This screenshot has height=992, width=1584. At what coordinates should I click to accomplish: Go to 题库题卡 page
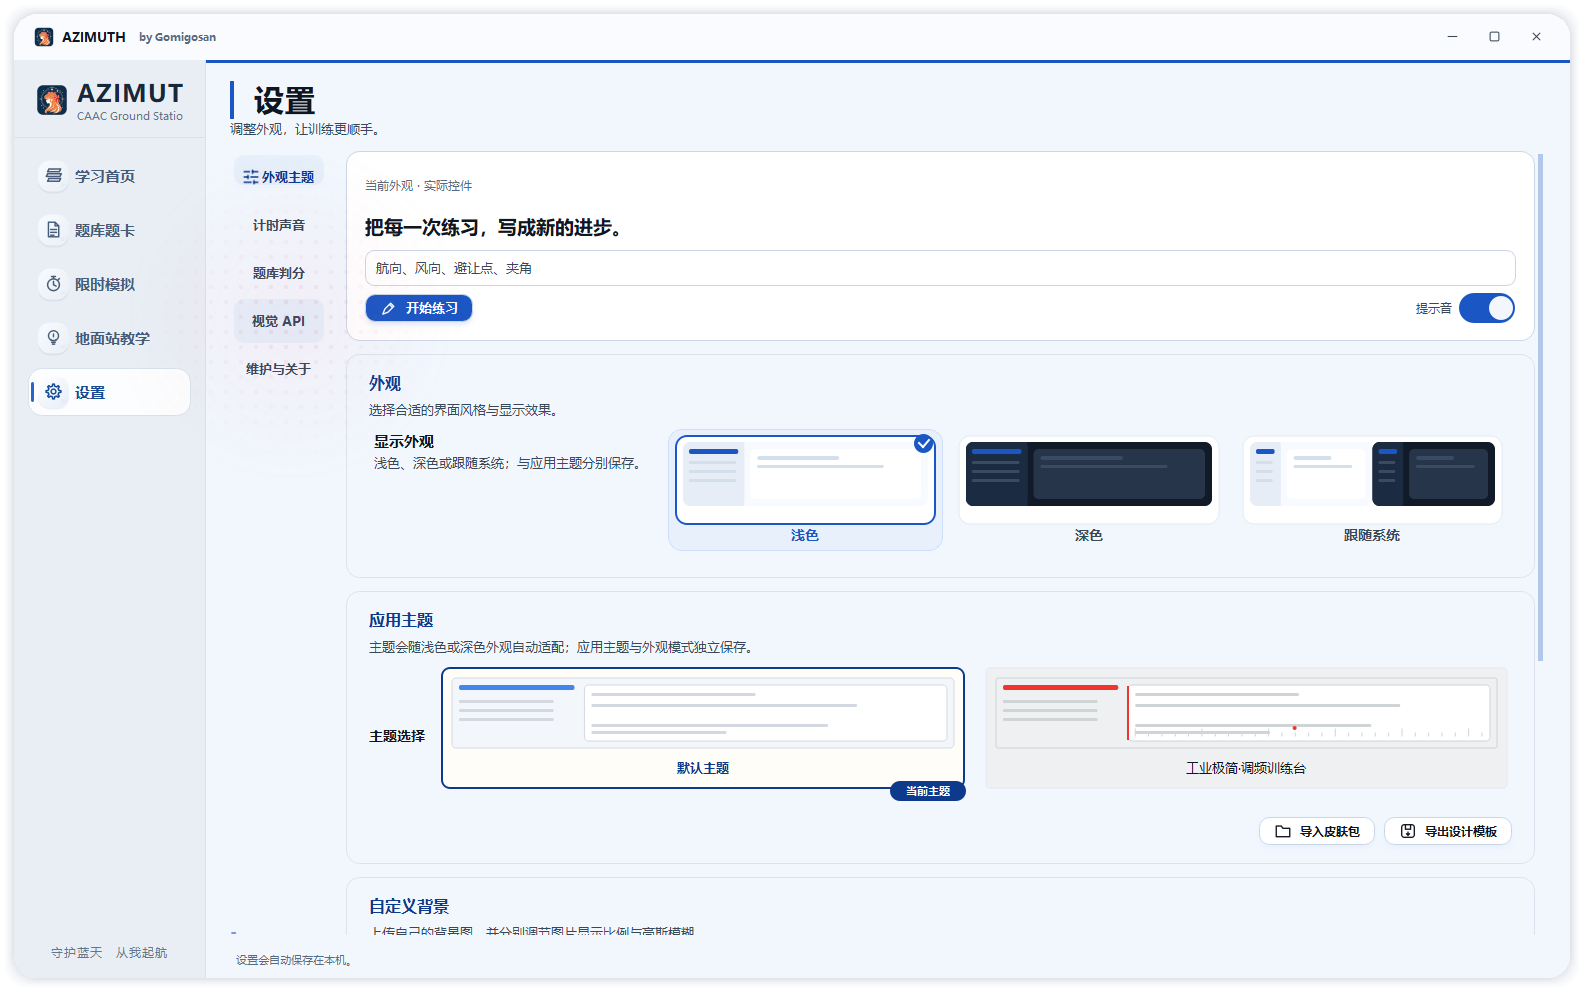coord(109,230)
